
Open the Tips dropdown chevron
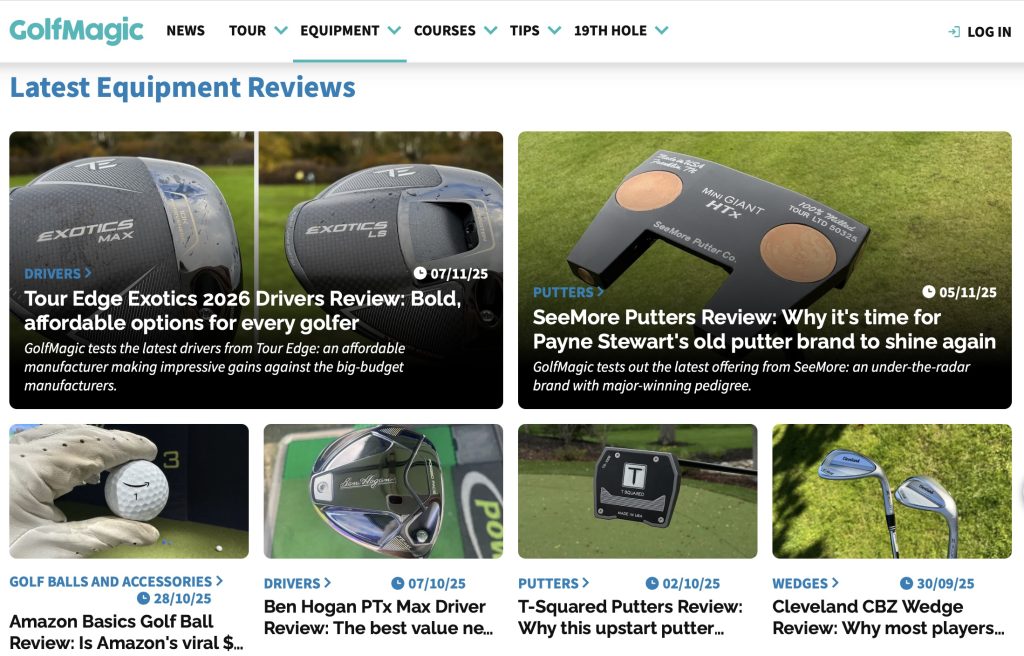click(554, 31)
